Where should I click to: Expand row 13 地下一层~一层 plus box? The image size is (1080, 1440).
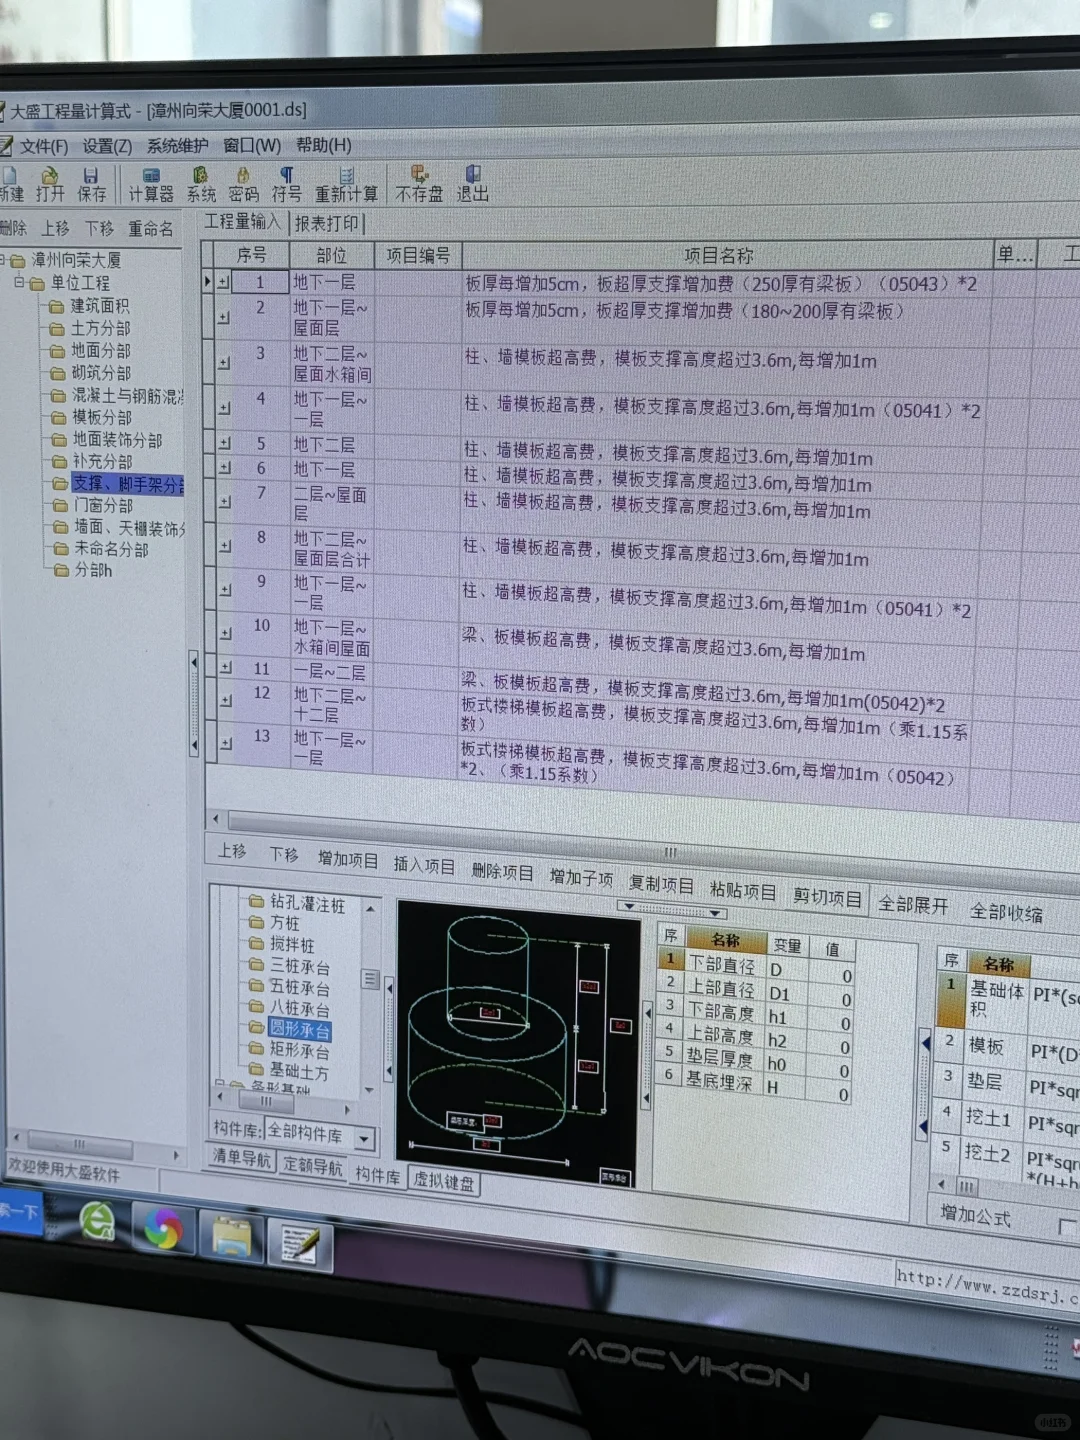coord(227,744)
